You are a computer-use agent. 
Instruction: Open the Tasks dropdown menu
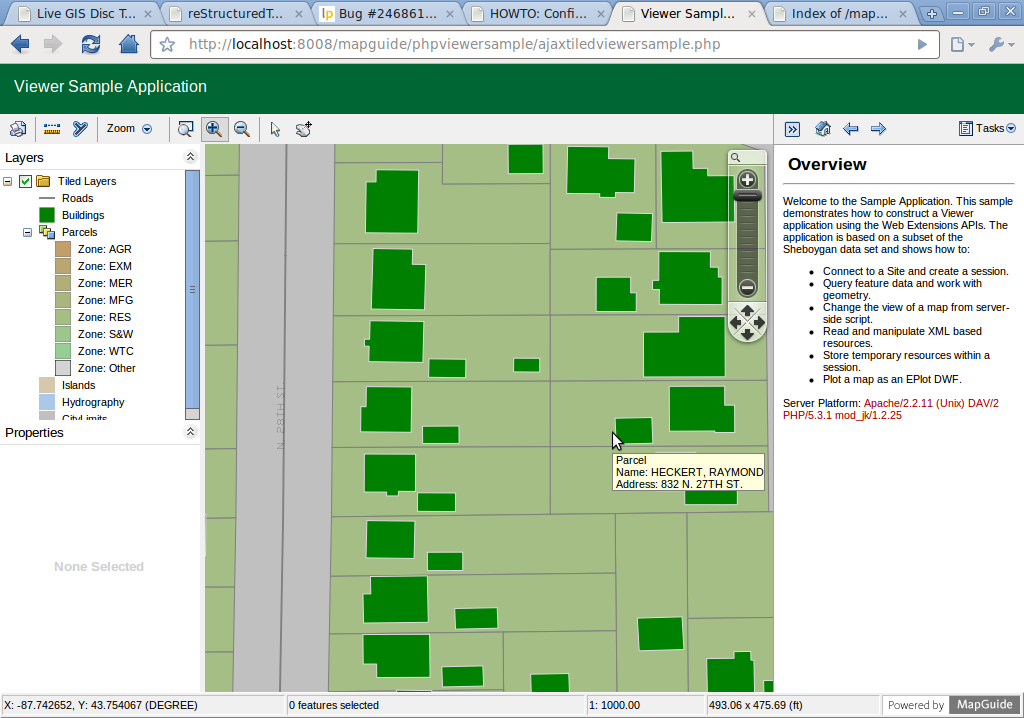click(987, 129)
